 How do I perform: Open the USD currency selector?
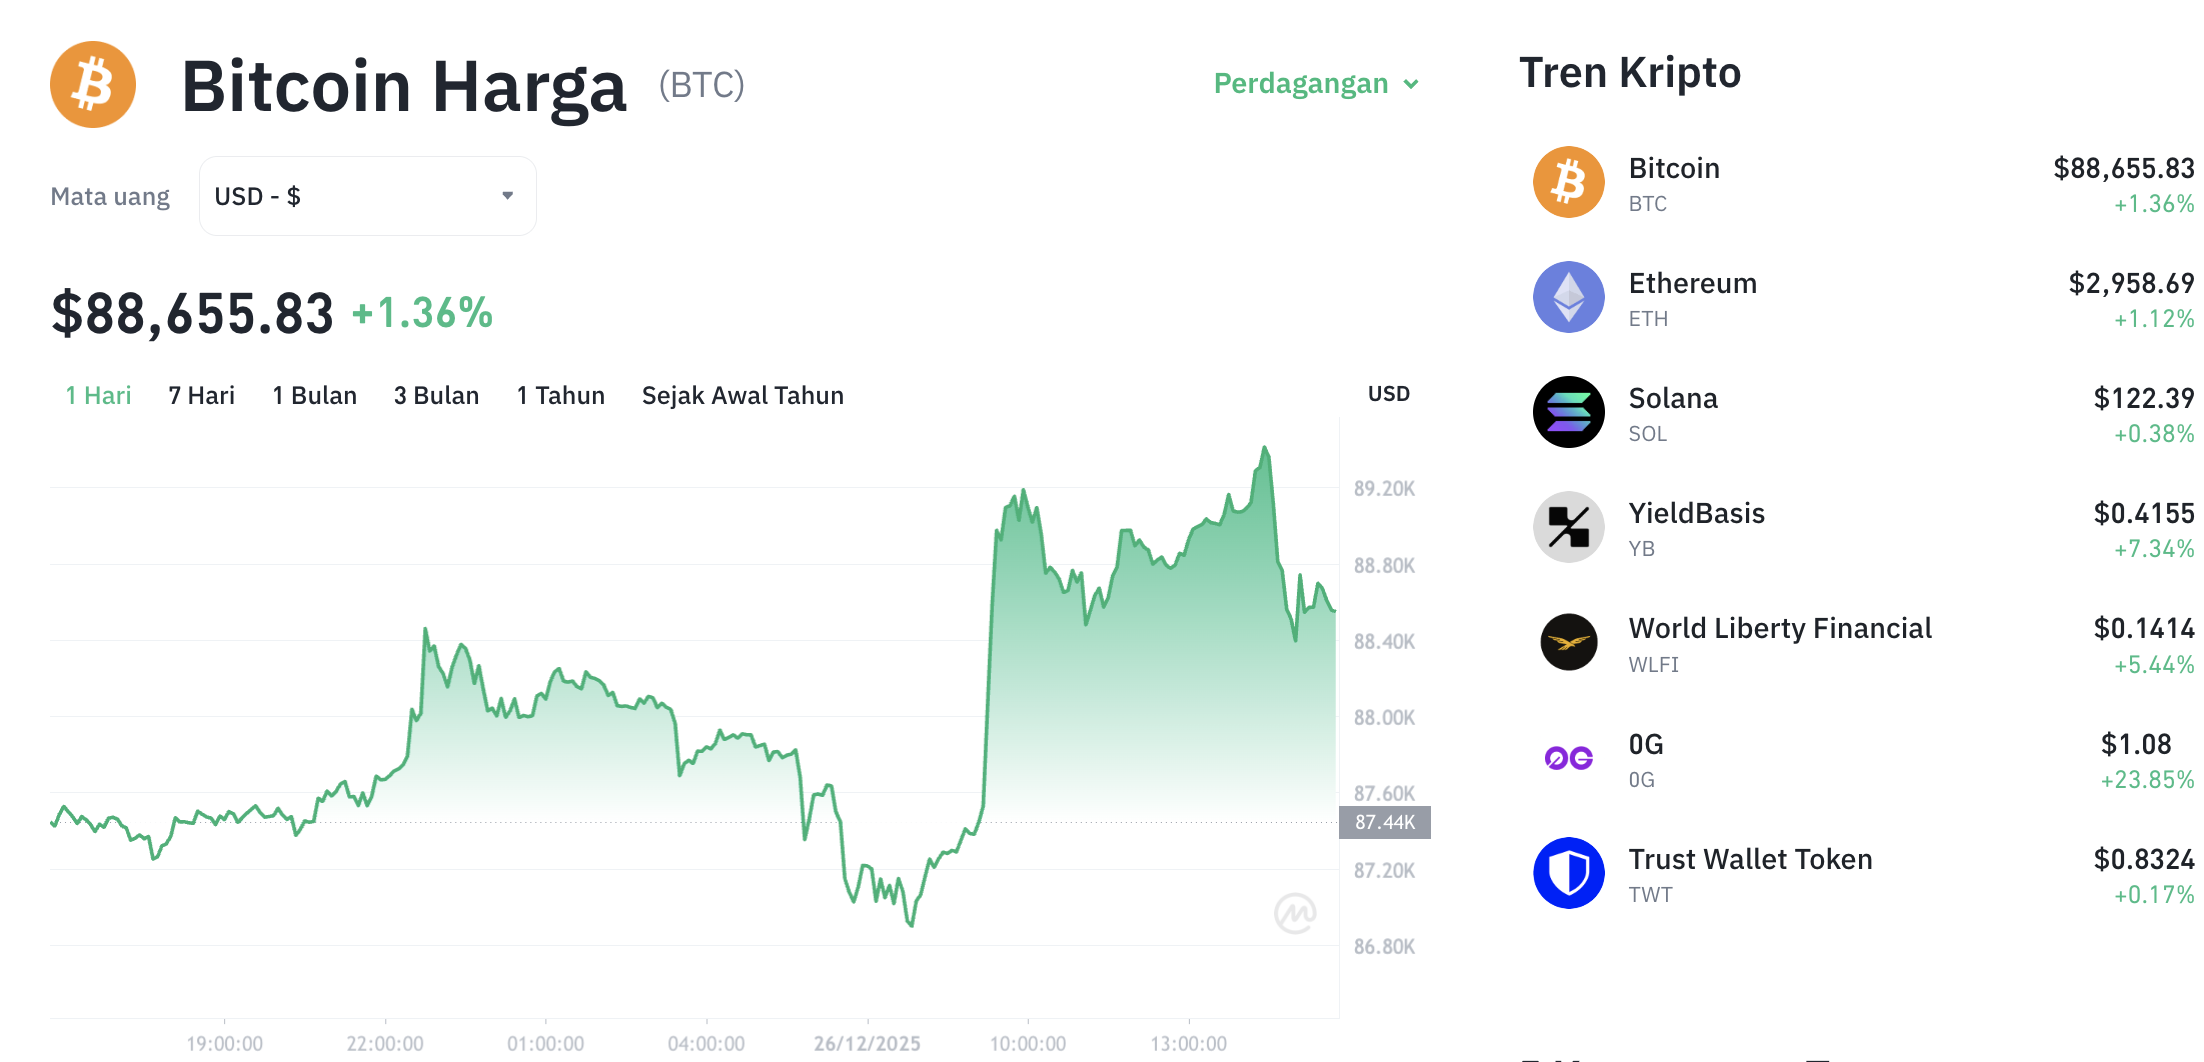click(x=367, y=195)
